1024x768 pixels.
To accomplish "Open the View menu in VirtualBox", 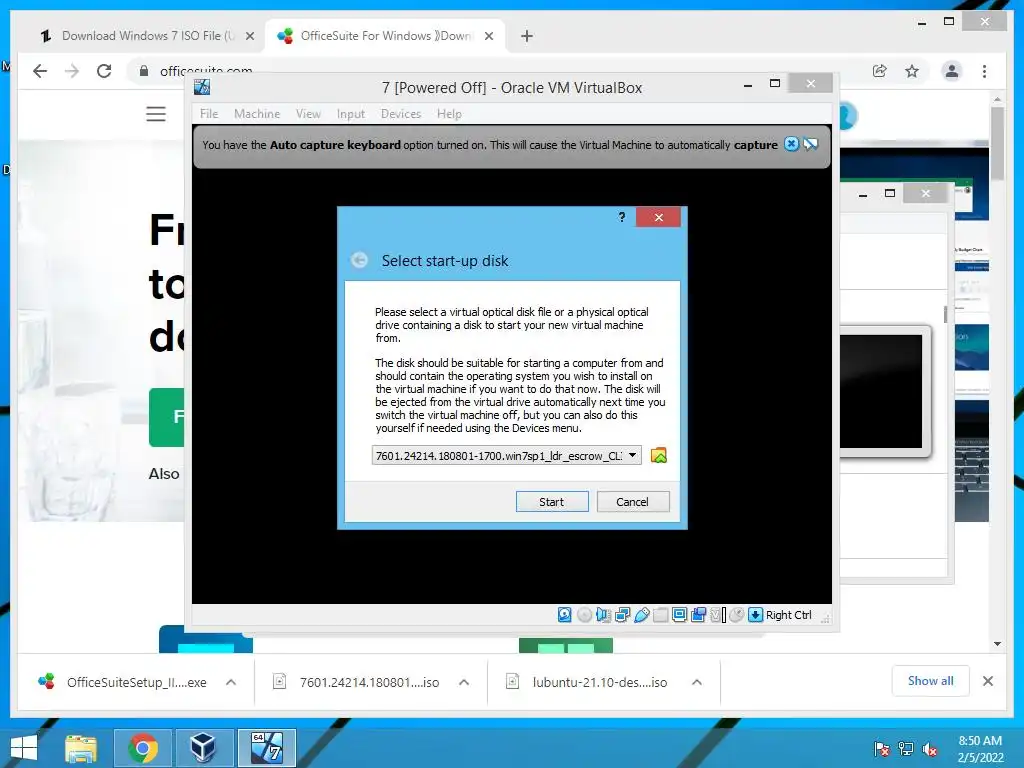I will click(x=308, y=114).
